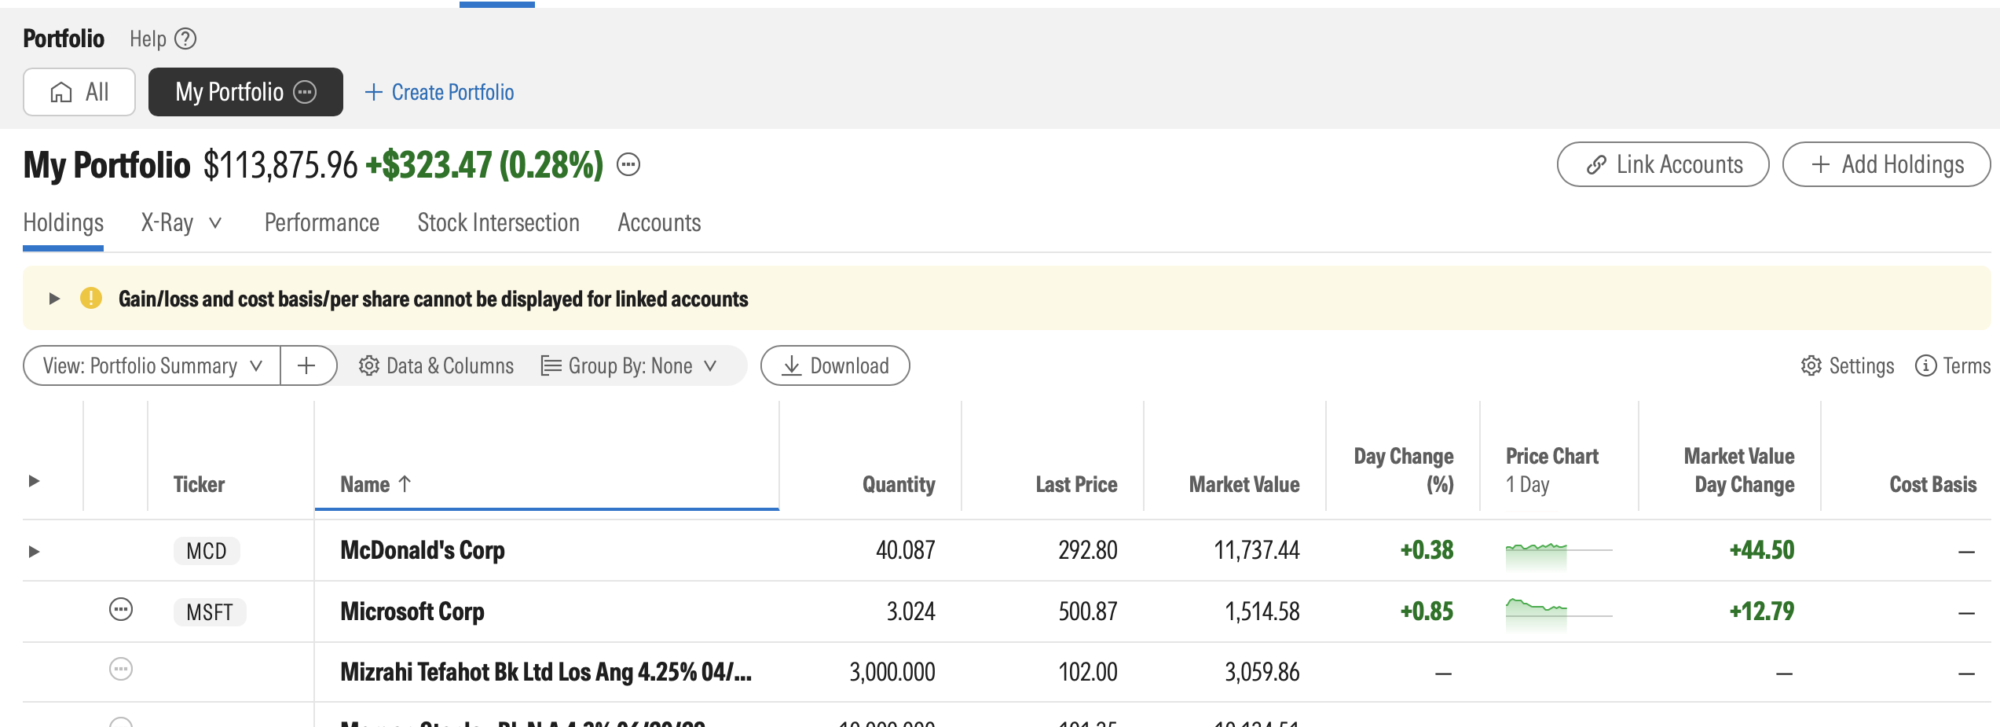
Task: Select McDonald's market value 11,737.44
Action: (1256, 550)
